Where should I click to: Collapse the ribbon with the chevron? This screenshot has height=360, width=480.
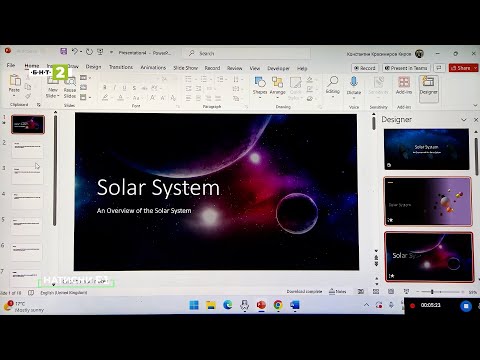click(x=475, y=105)
